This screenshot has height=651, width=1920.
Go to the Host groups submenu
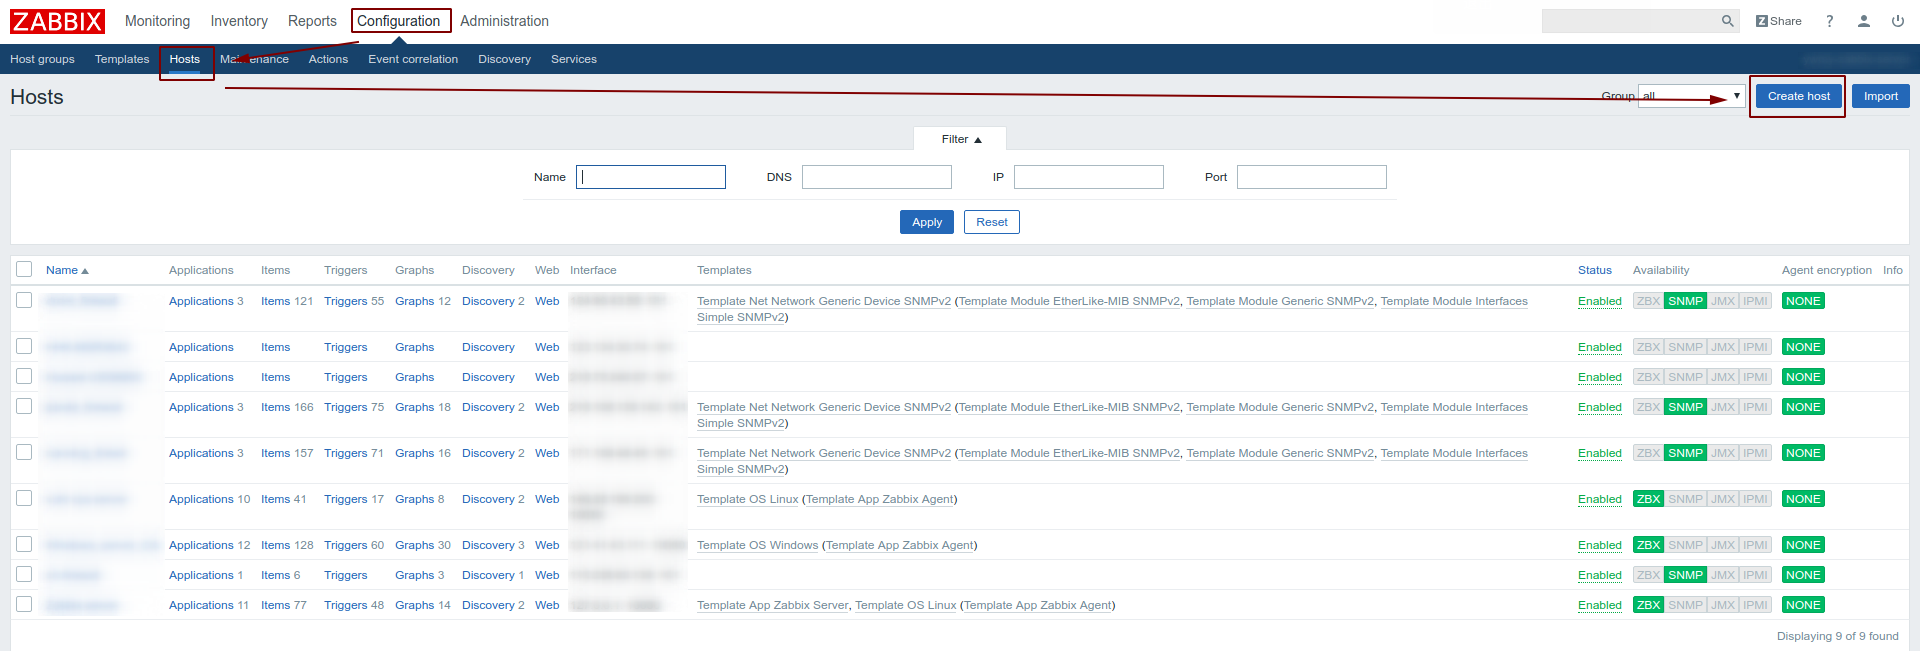pyautogui.click(x=42, y=59)
